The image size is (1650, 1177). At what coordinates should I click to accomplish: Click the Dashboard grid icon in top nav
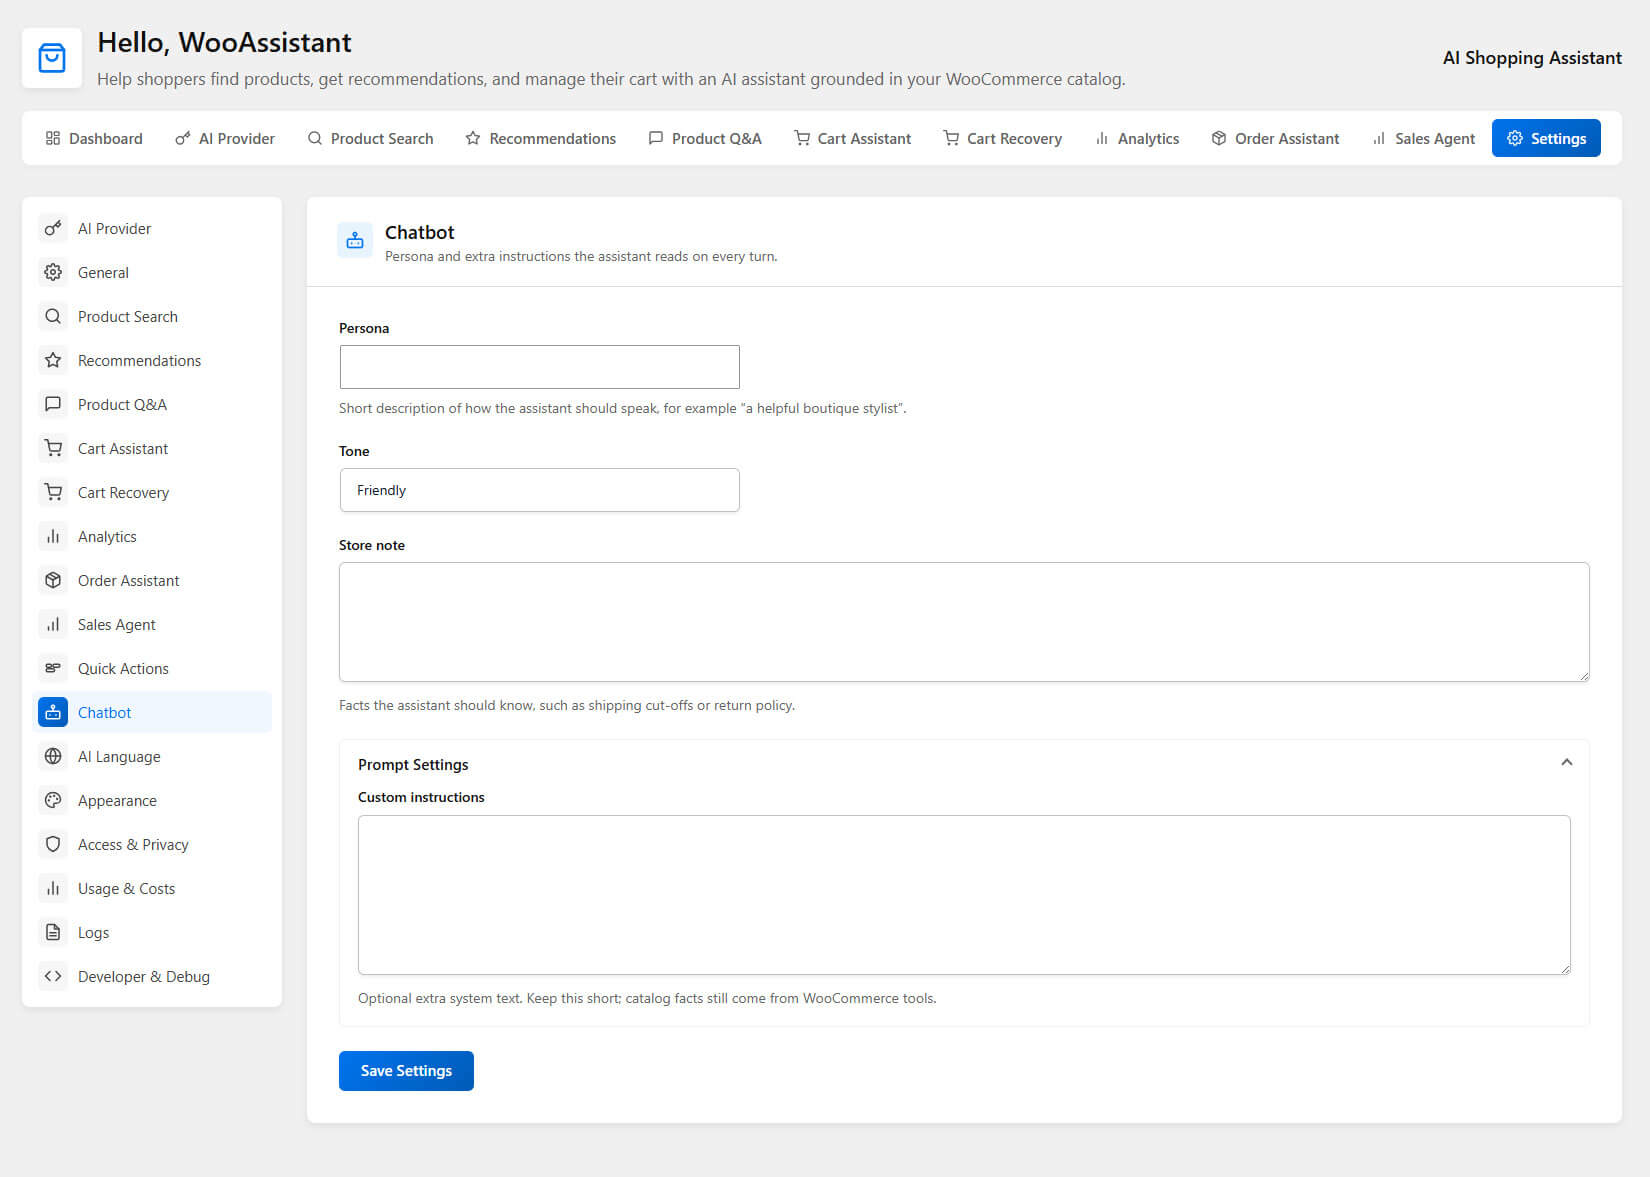coord(53,138)
